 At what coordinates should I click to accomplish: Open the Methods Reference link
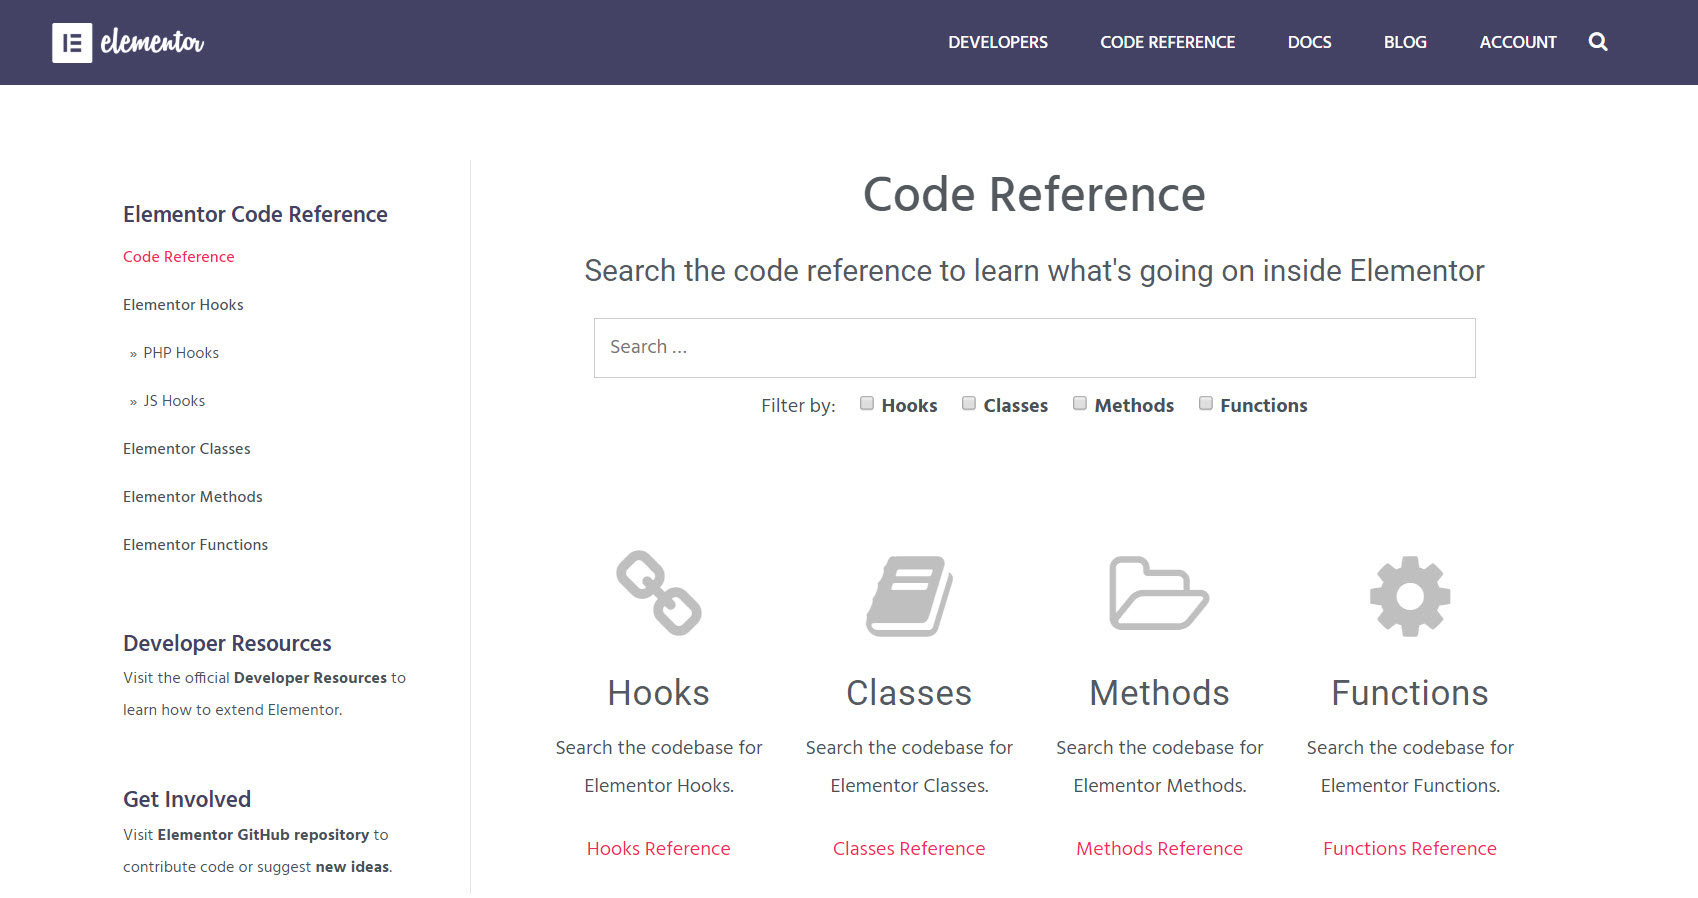click(x=1159, y=849)
